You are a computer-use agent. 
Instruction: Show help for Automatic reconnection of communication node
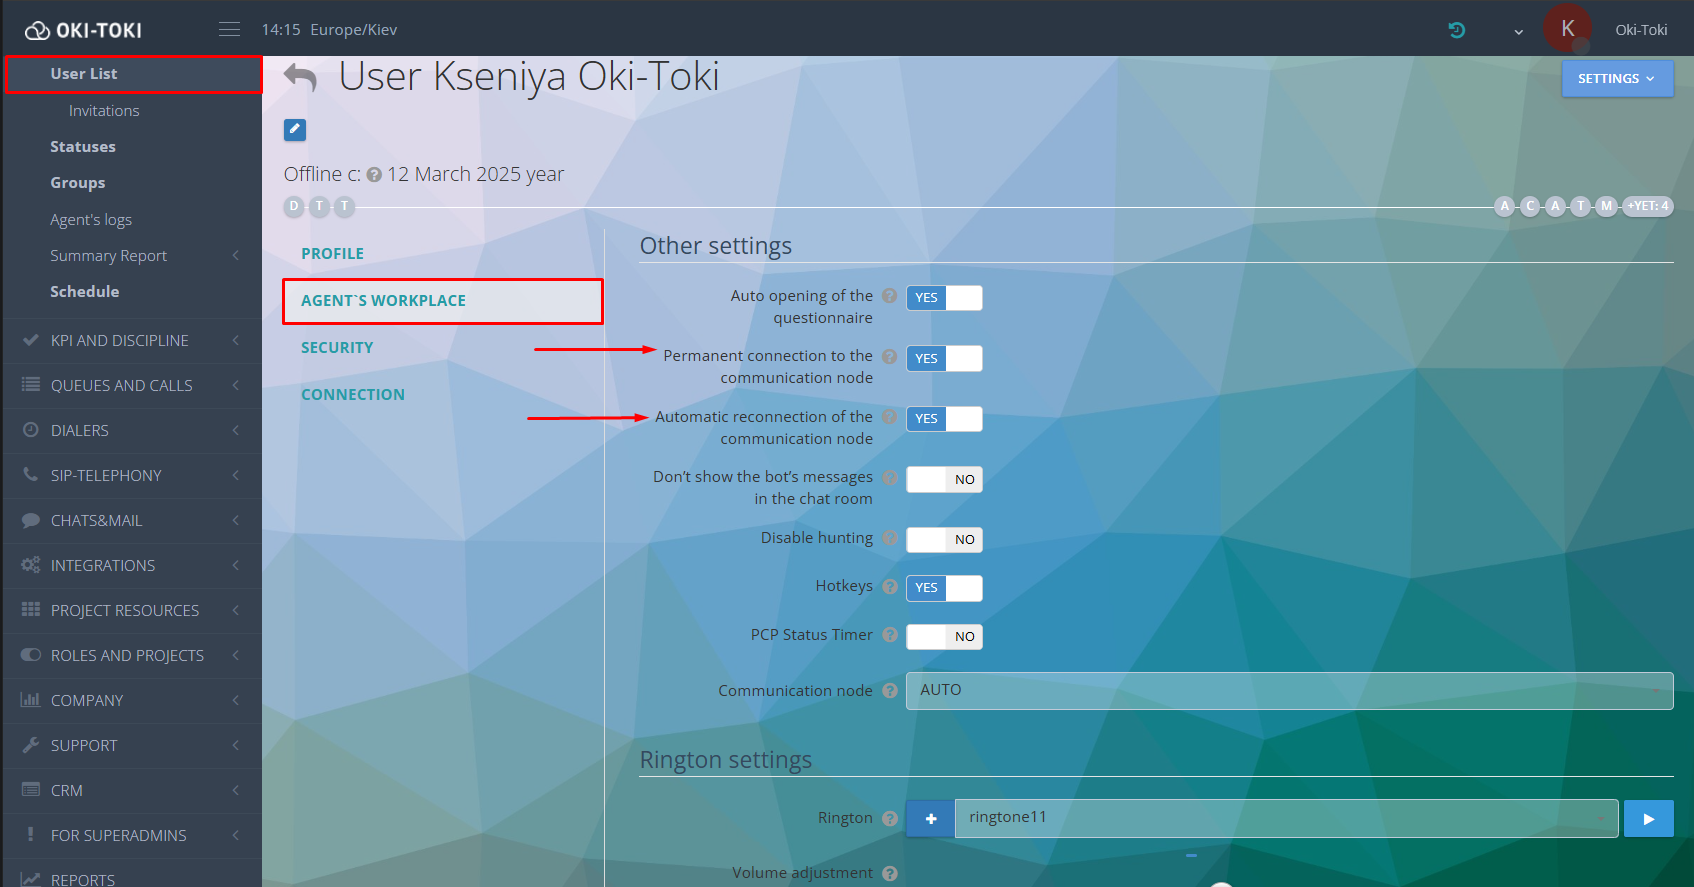click(890, 417)
